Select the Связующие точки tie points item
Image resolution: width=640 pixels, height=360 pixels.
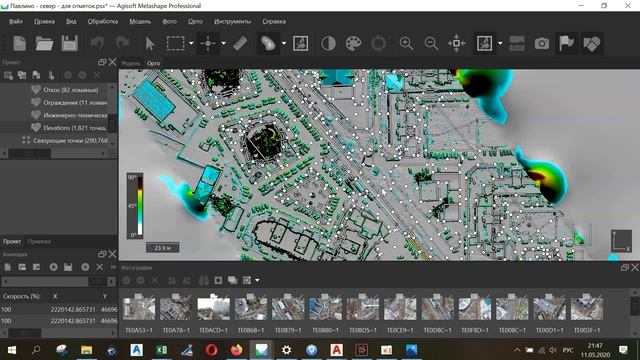[x=71, y=140]
